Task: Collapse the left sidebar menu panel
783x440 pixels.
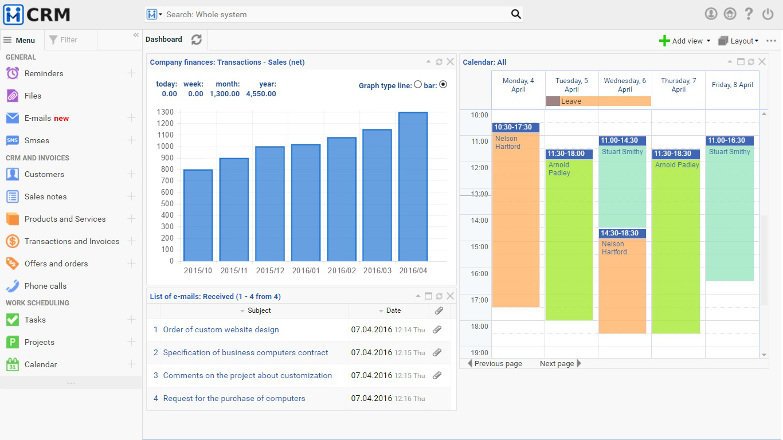Action: [136, 35]
